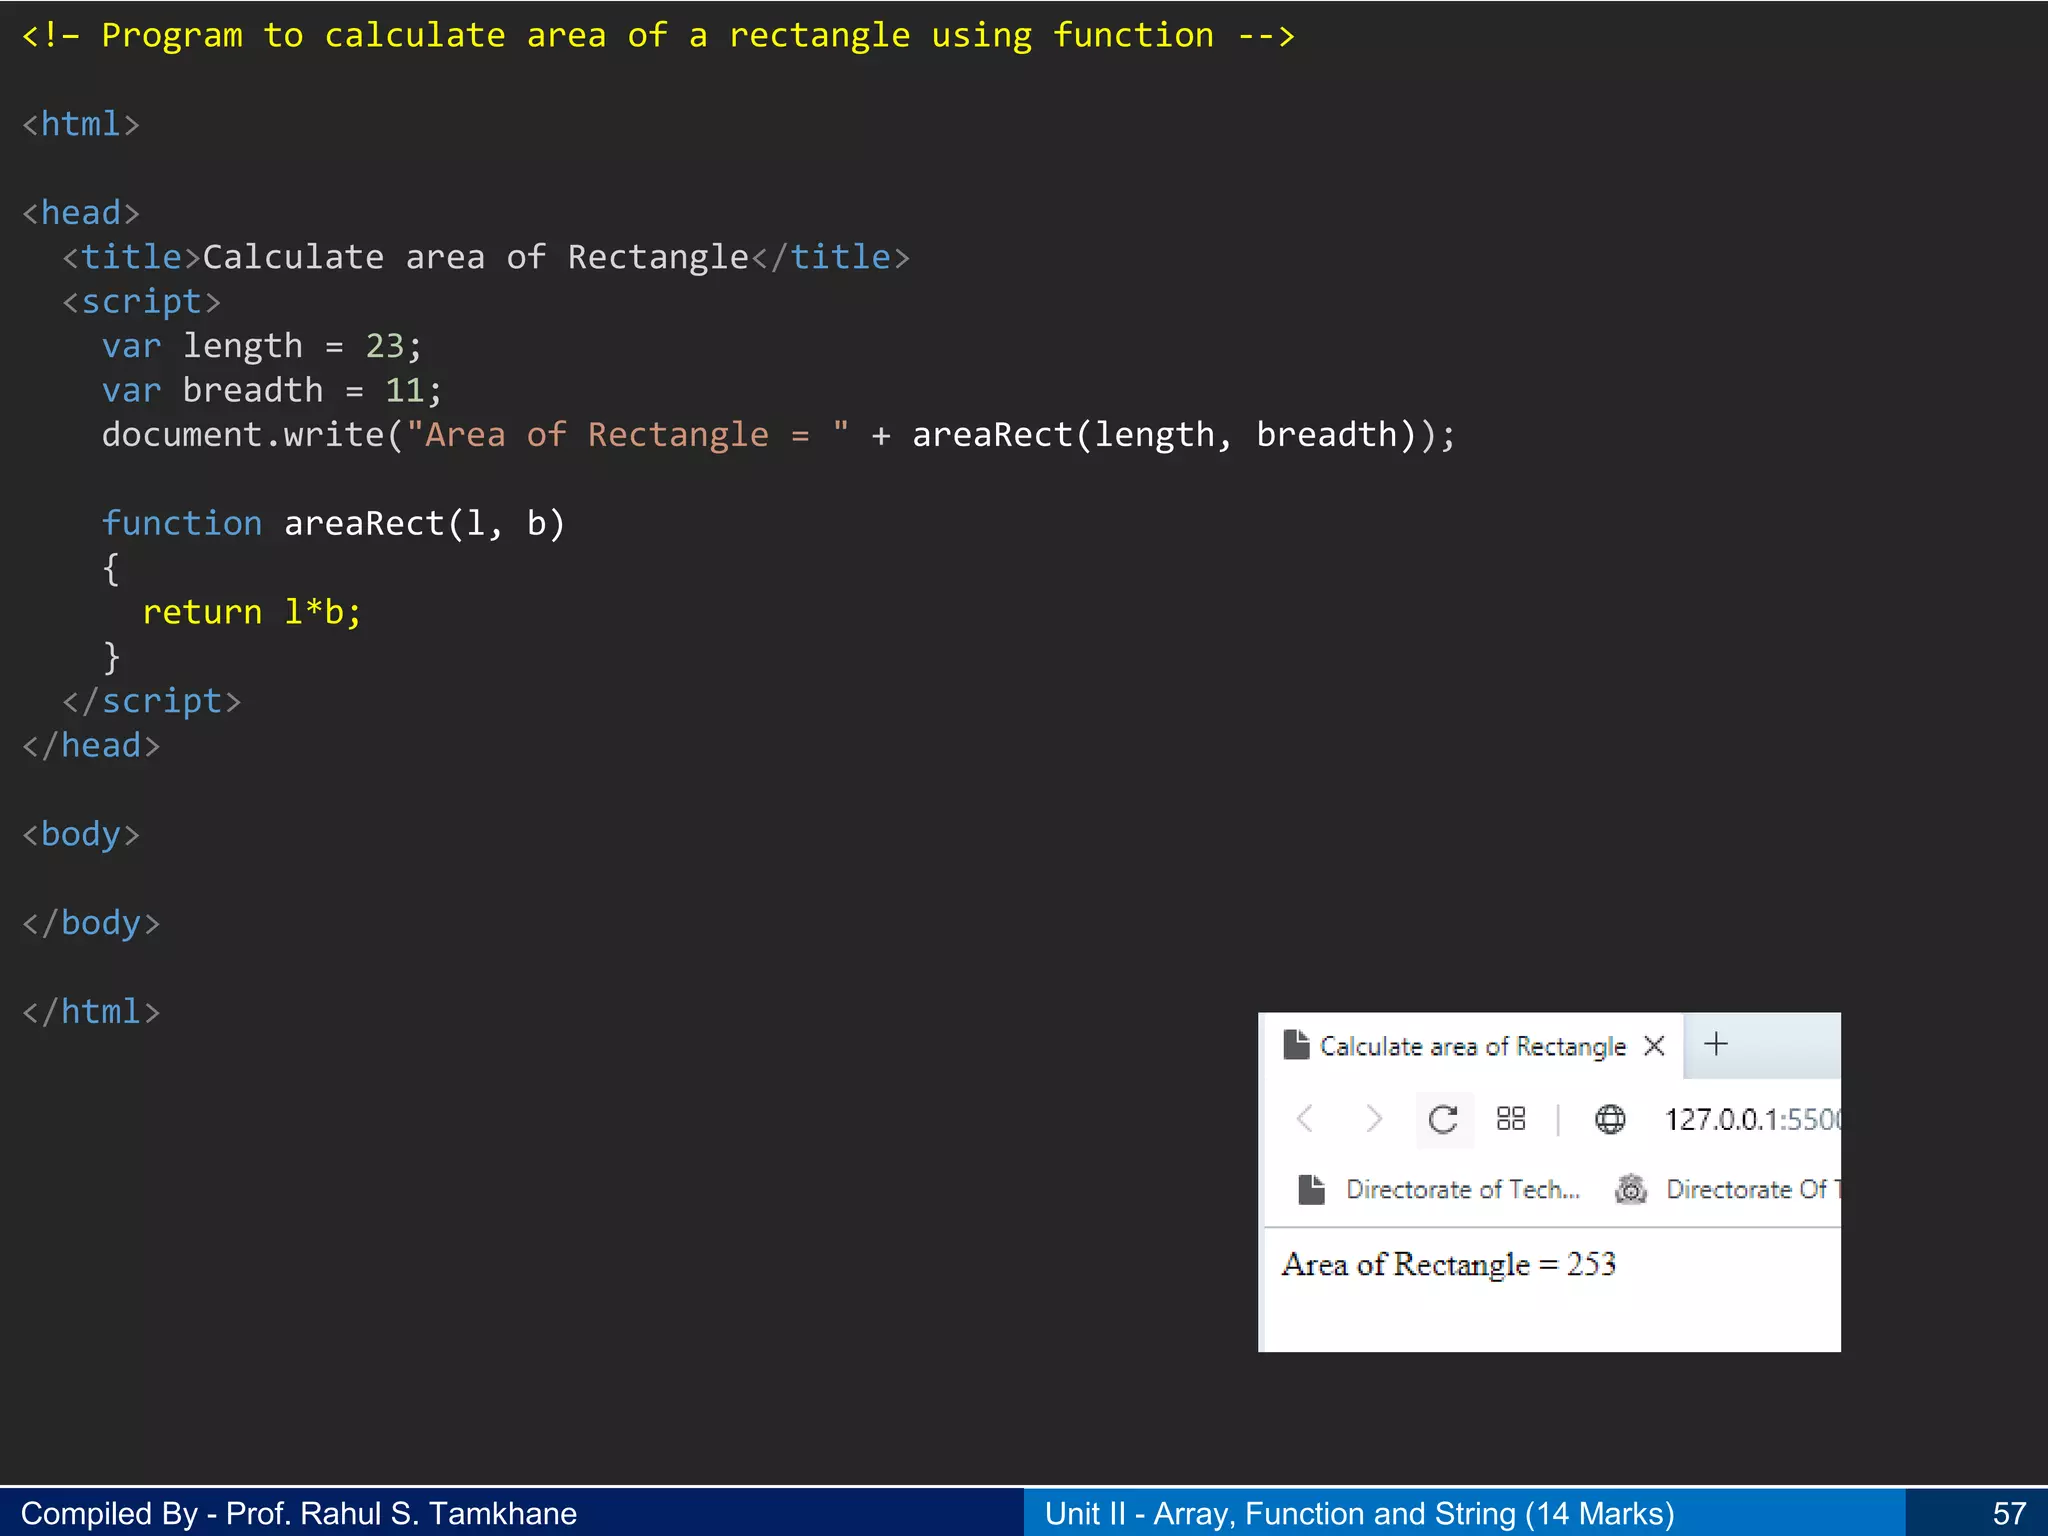Click the comment line 'Program to calculate area'
The image size is (2048, 1536).
click(658, 36)
